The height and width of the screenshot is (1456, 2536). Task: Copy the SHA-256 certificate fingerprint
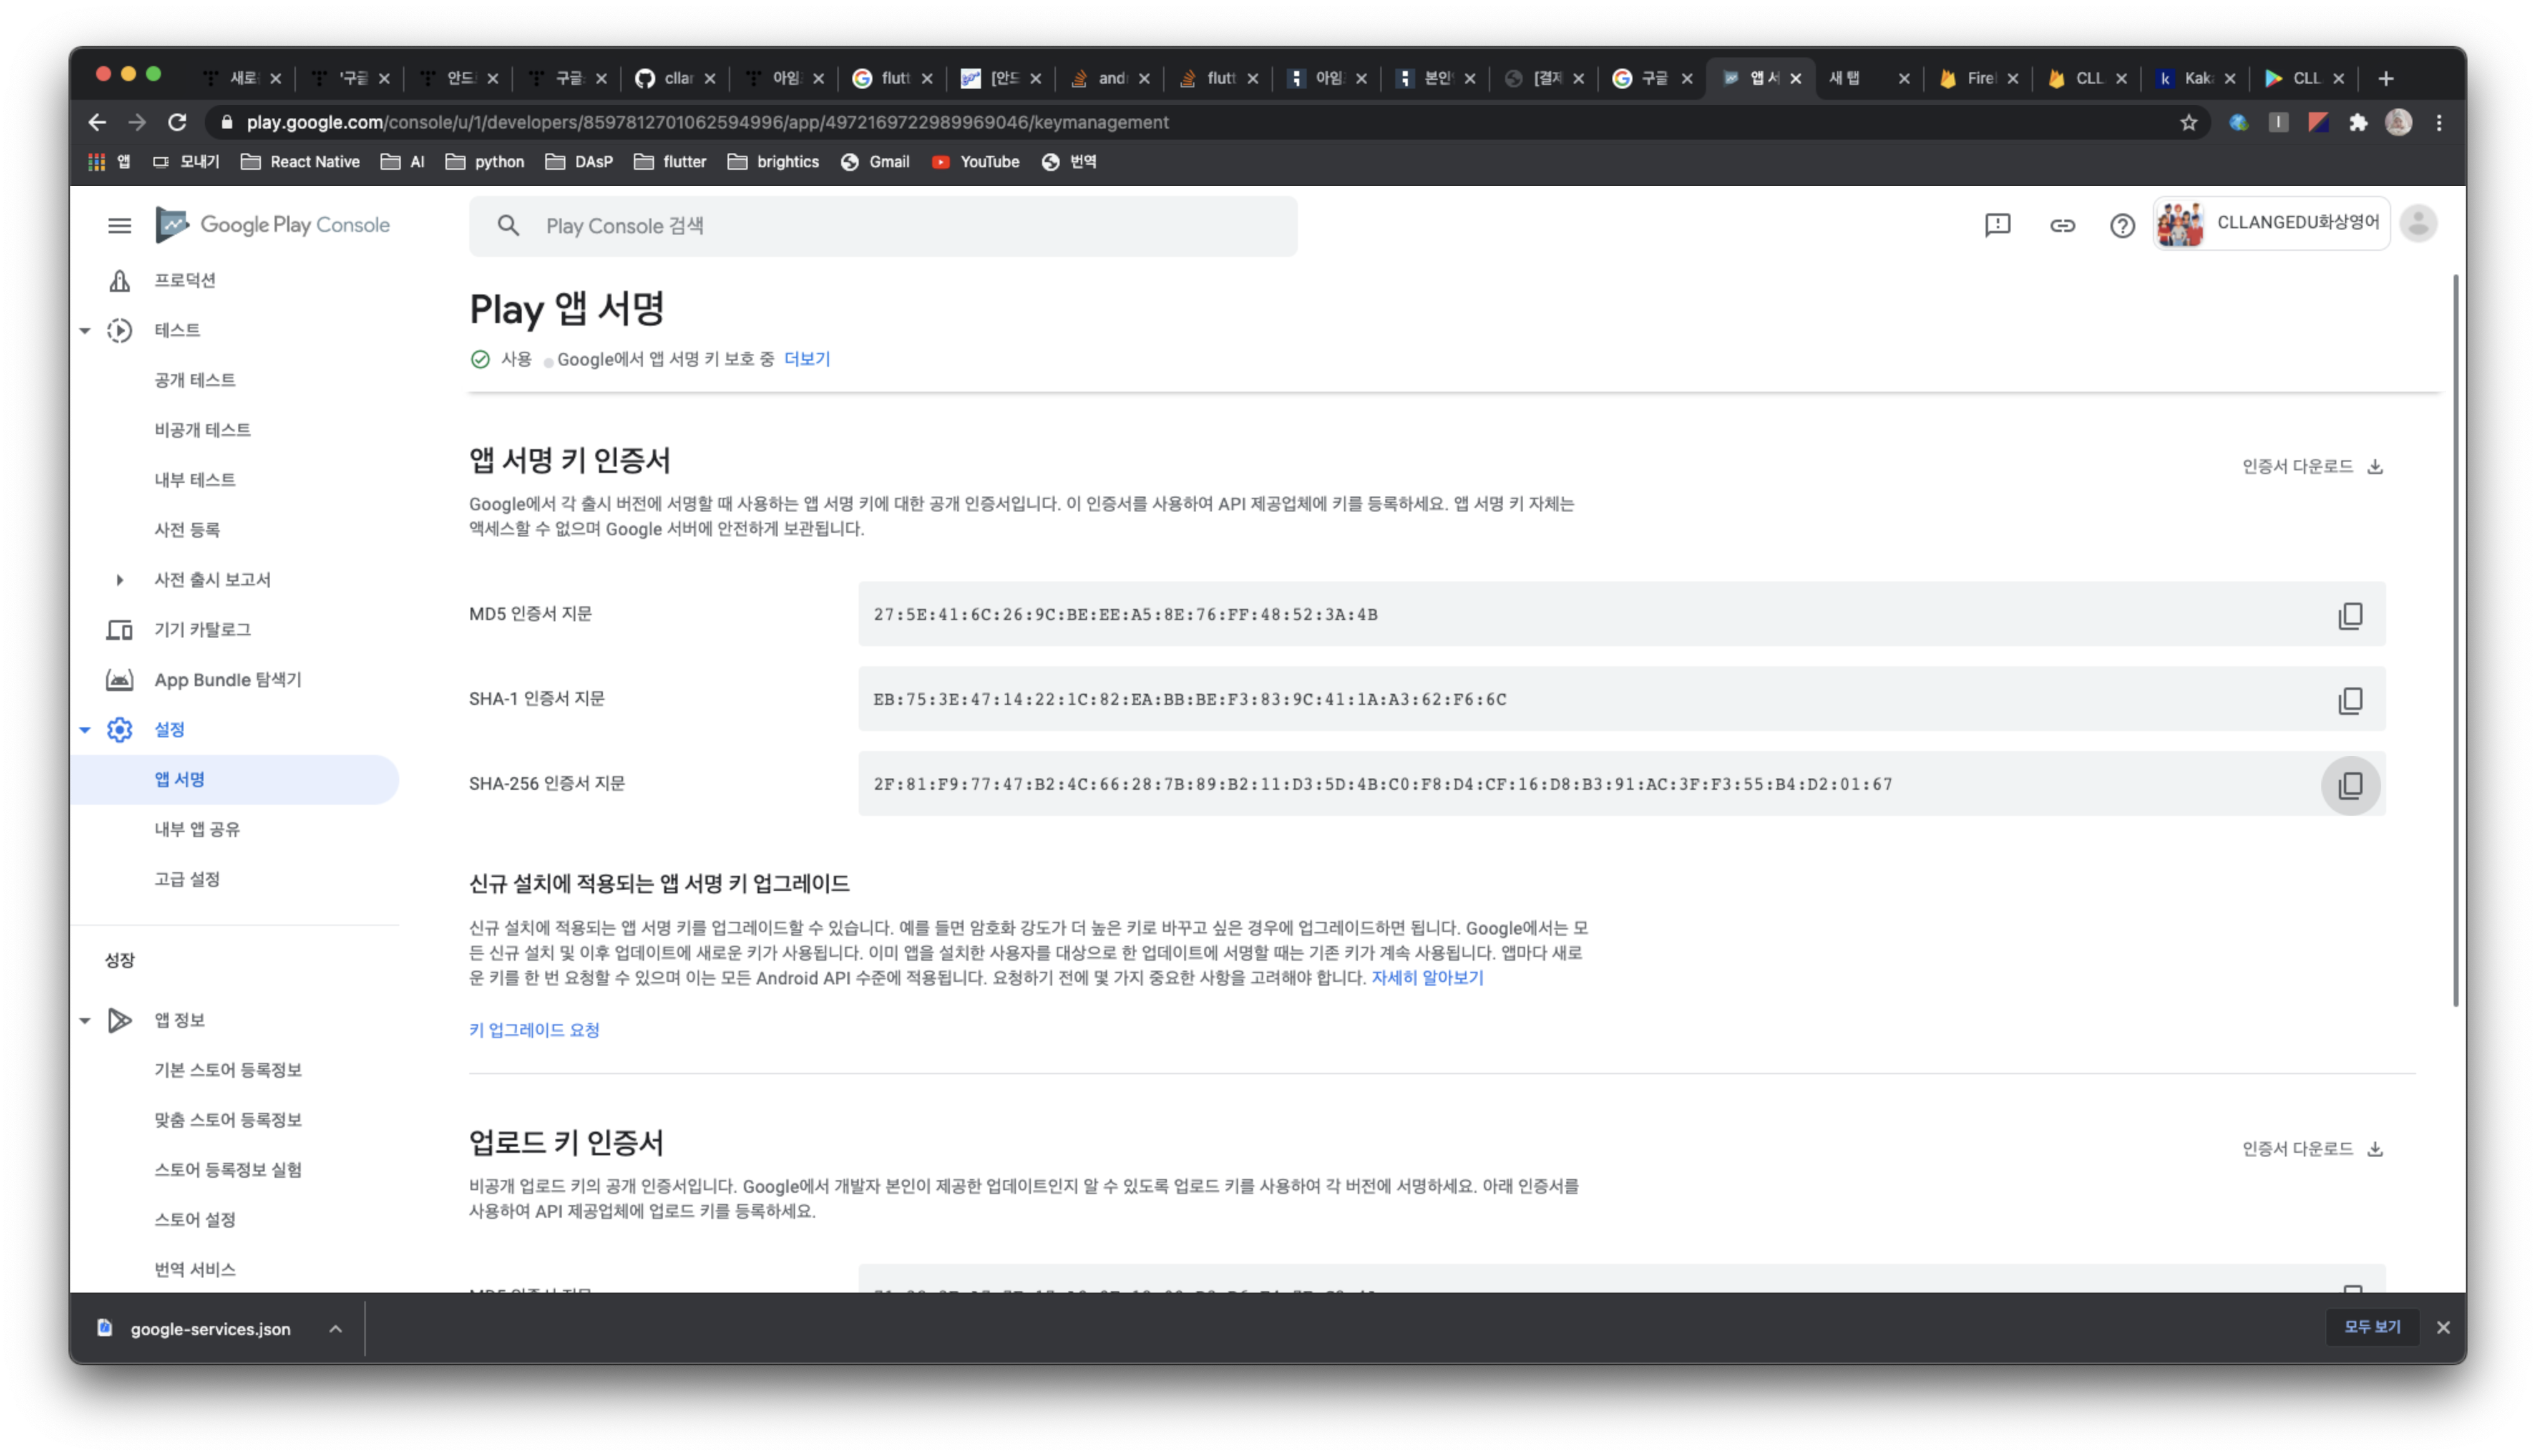point(2350,785)
